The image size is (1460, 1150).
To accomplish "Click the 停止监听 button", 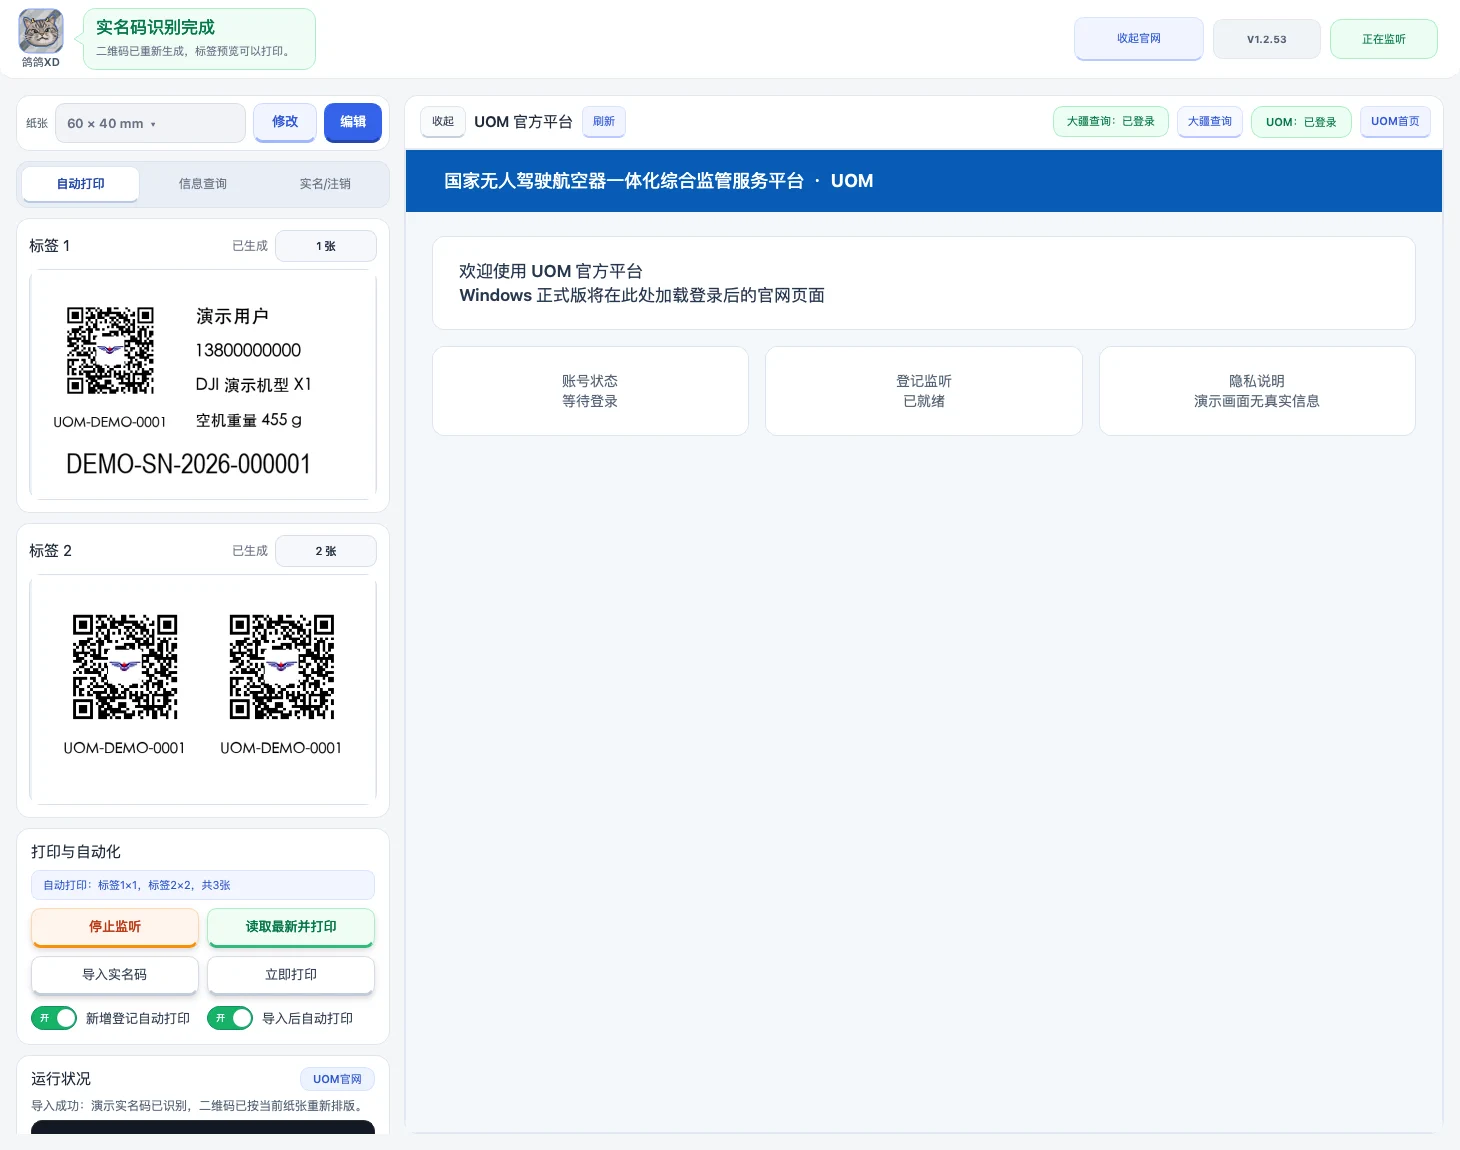I will tap(115, 927).
